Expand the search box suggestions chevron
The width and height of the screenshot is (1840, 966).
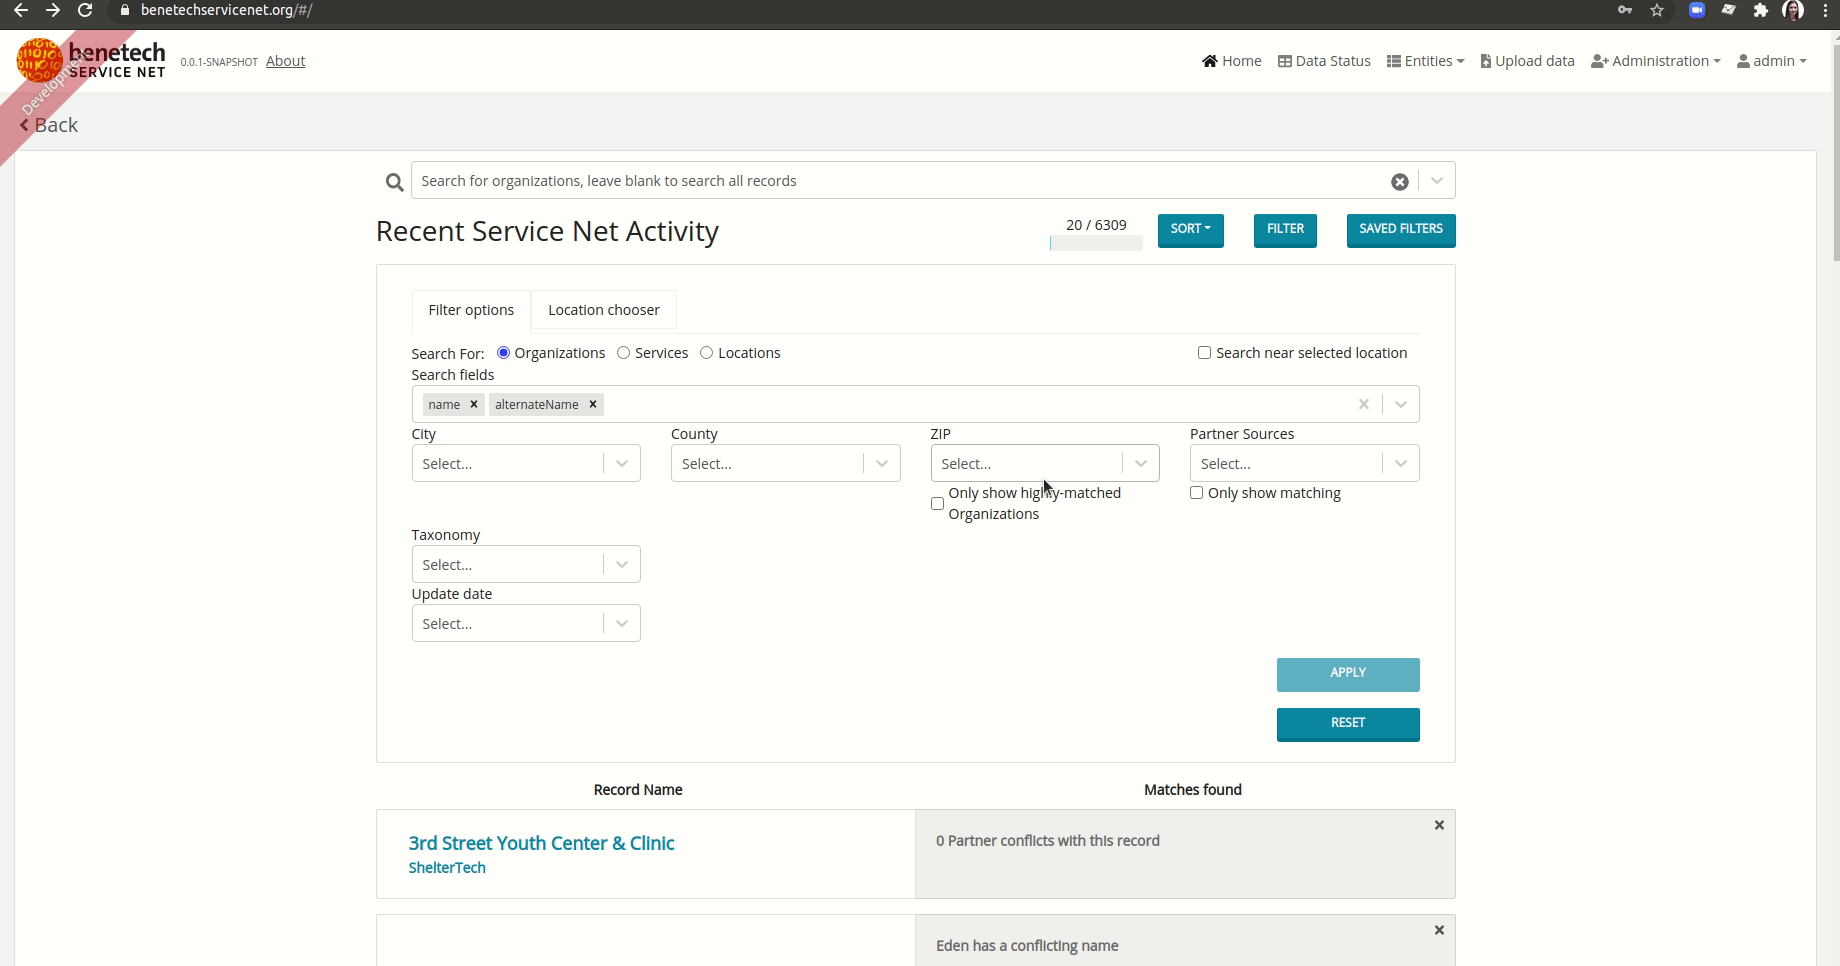click(1437, 181)
